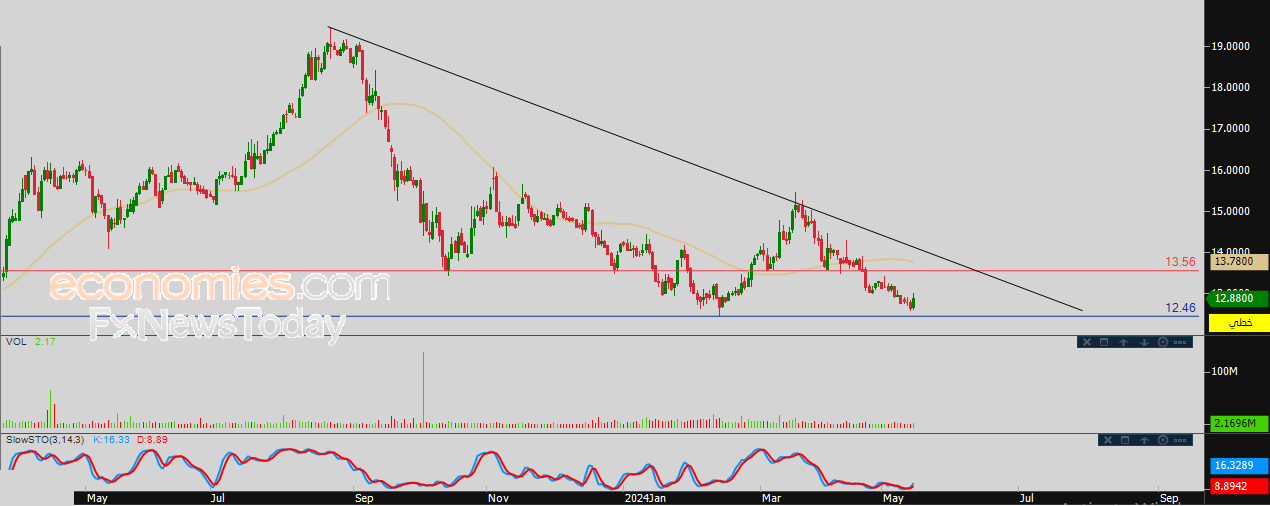Click the 2024Jan timeline label
1270x506 pixels.
644,497
